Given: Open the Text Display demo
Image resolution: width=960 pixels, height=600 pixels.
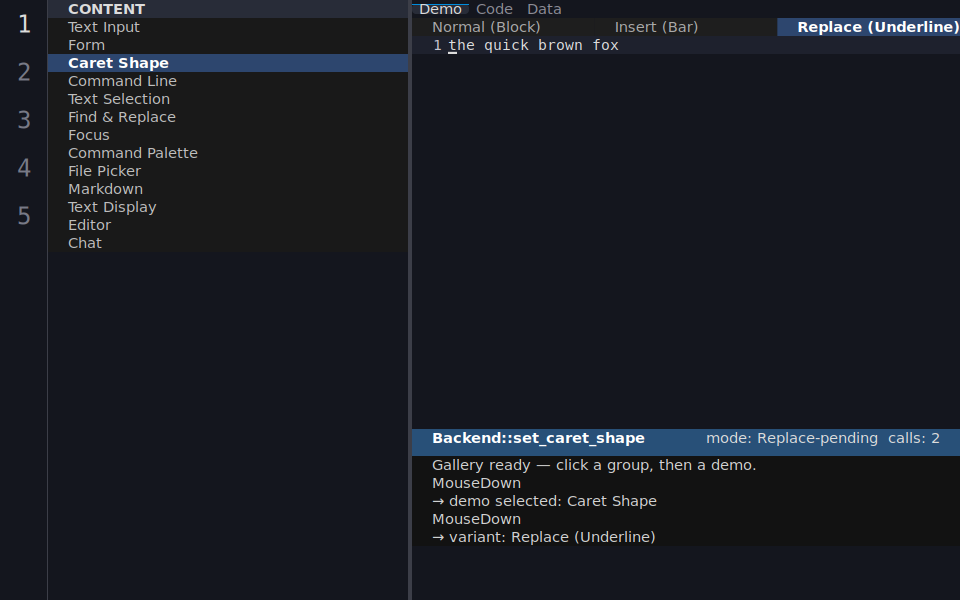Looking at the screenshot, I should (228, 207).
